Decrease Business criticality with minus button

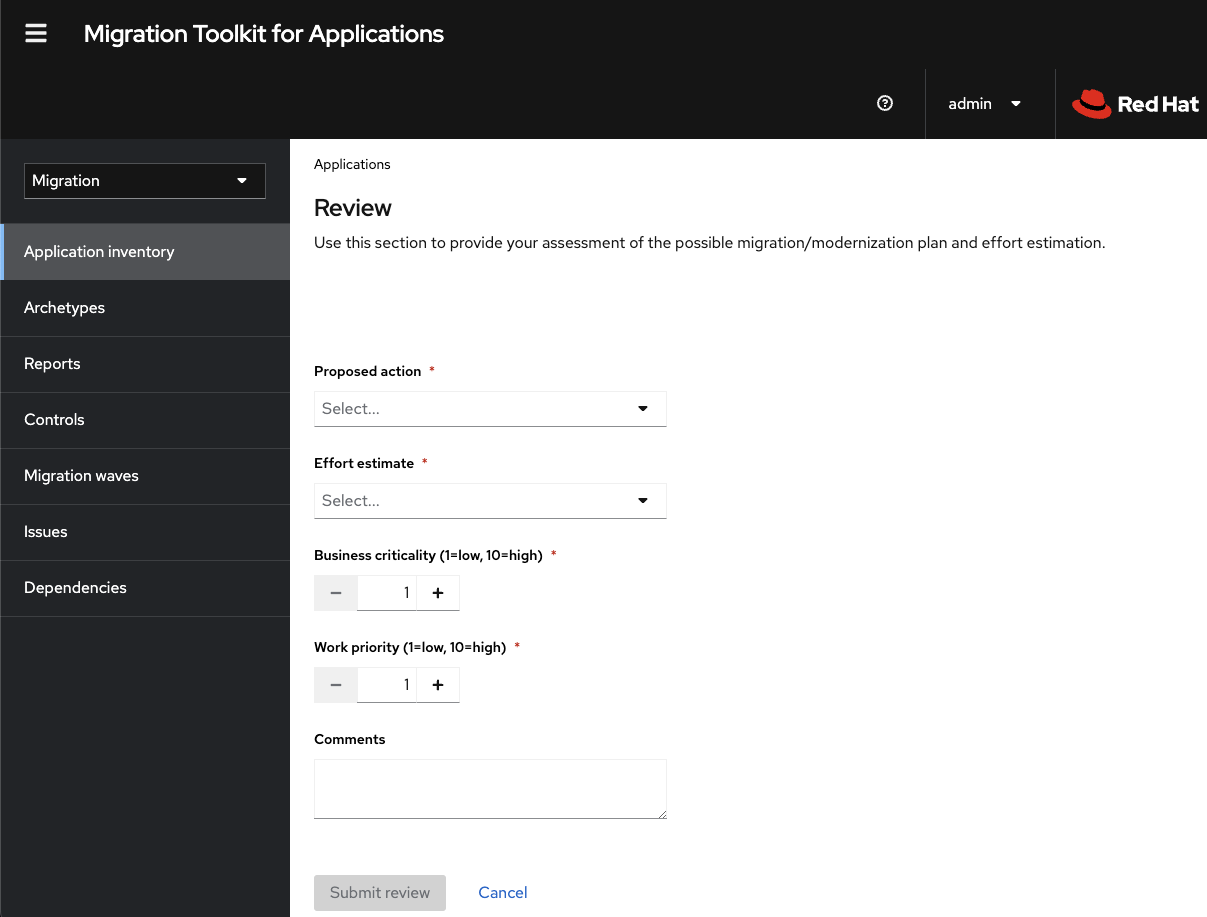coord(336,593)
